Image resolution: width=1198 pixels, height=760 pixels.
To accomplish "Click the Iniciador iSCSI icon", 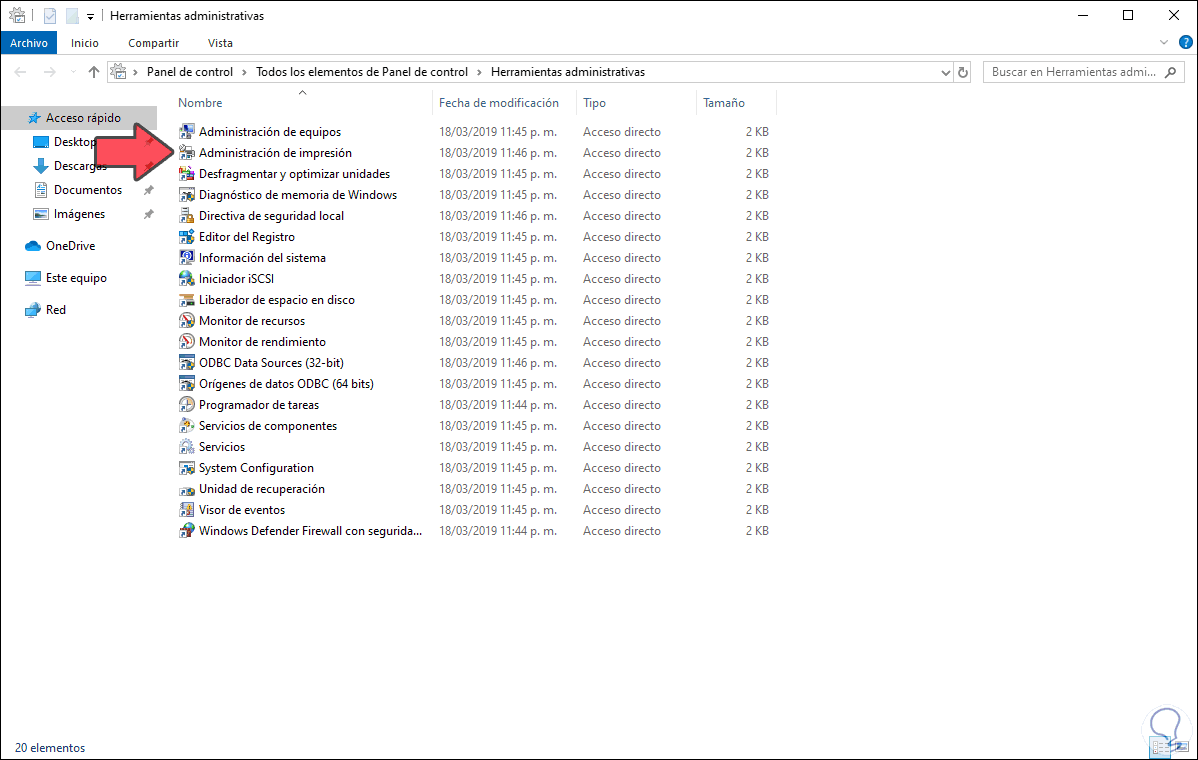I will click(x=186, y=279).
